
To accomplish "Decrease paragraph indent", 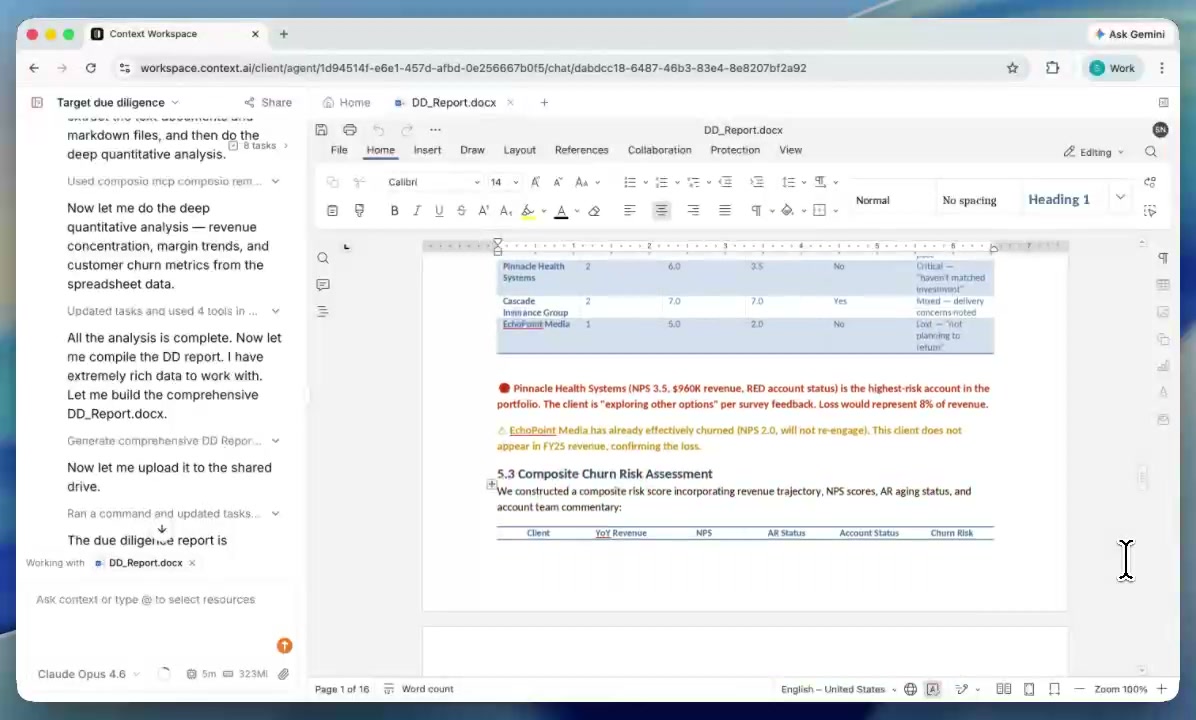I will click(725, 182).
